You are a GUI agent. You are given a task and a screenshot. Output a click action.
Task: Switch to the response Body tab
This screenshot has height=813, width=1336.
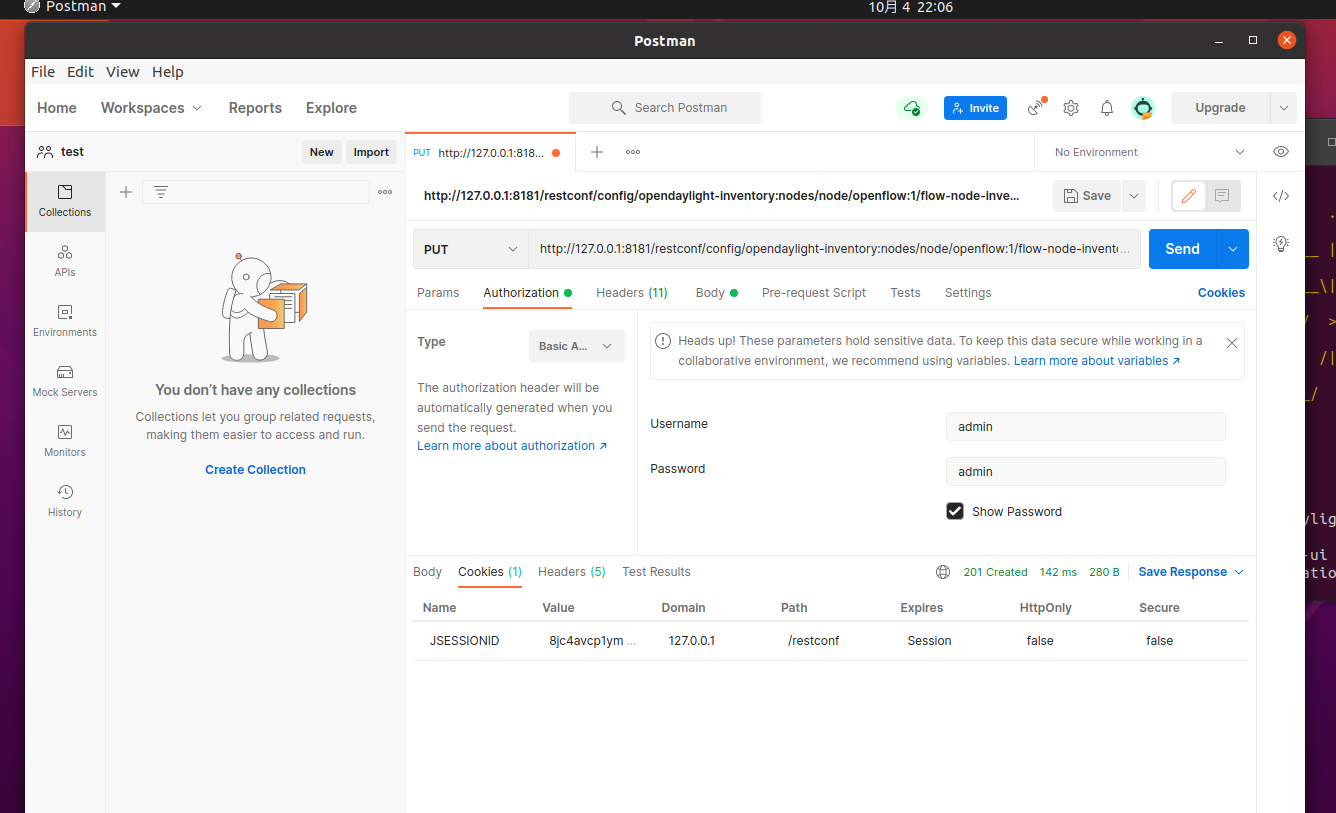pos(427,572)
